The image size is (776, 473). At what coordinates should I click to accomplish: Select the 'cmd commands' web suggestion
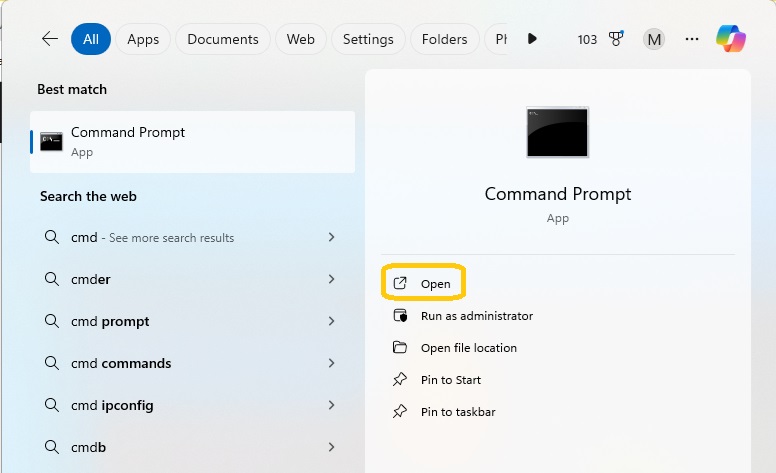click(x=193, y=363)
